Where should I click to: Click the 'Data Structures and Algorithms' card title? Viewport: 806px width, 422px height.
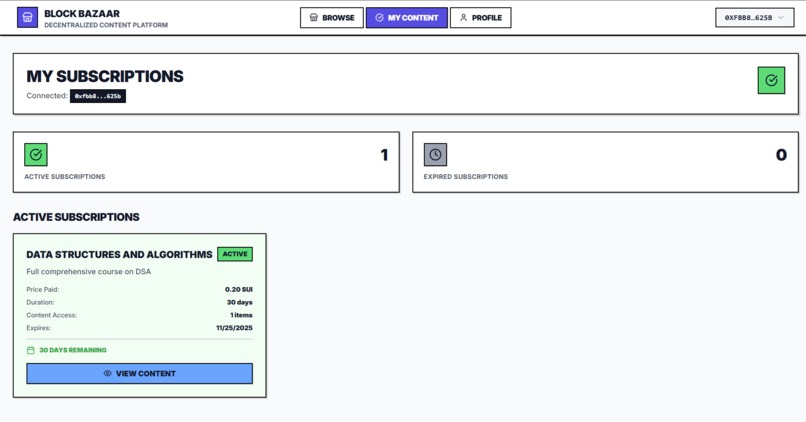(x=119, y=254)
